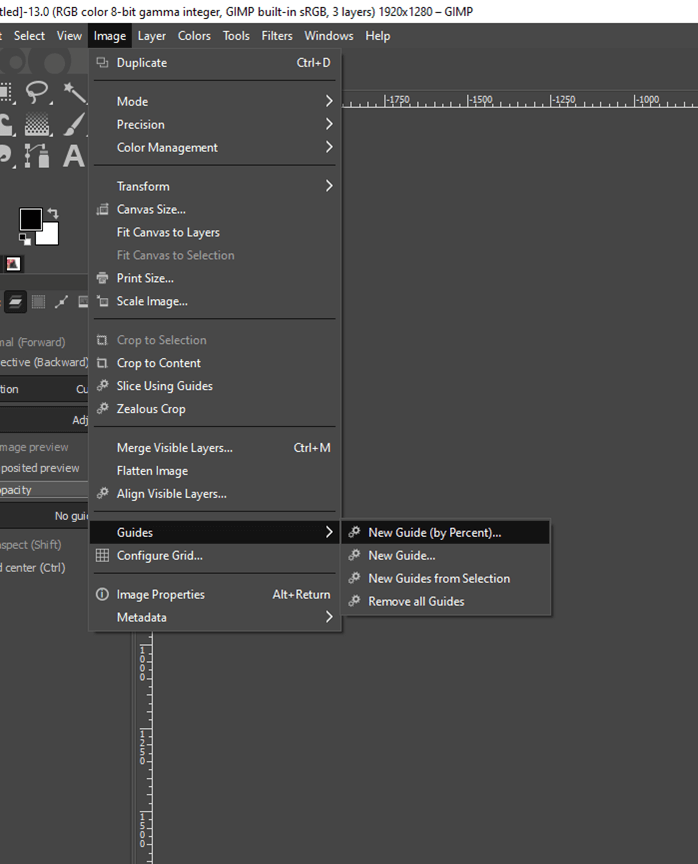698x864 pixels.
Task: Click the icon beside New Guides from Selection
Action: (354, 578)
